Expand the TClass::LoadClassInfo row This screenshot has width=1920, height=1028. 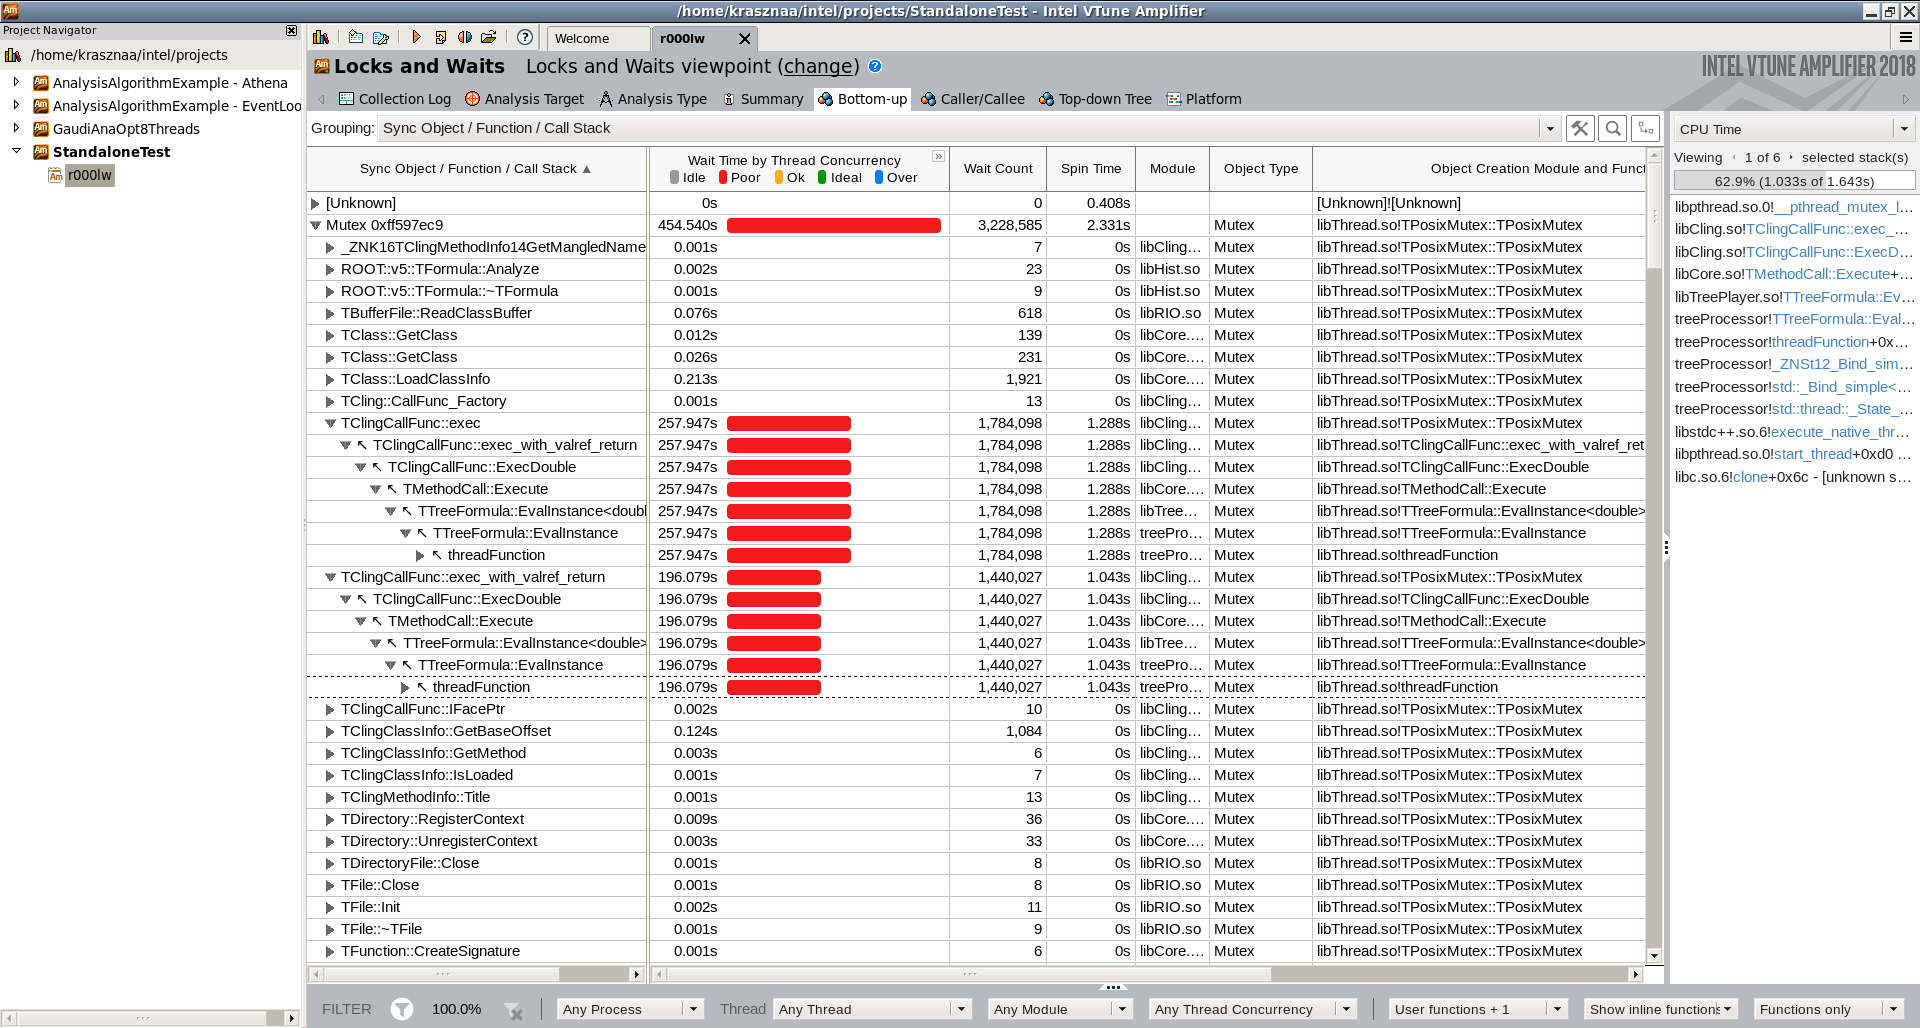(330, 379)
